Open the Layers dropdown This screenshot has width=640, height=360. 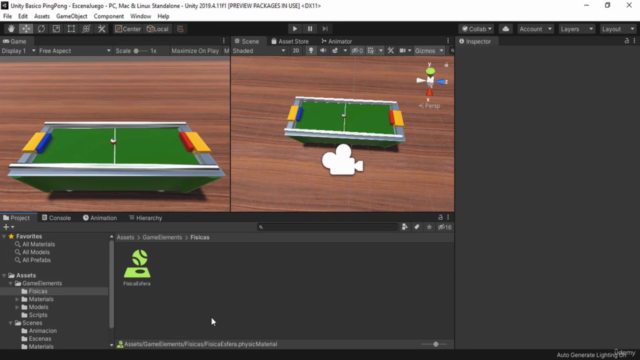(x=576, y=29)
